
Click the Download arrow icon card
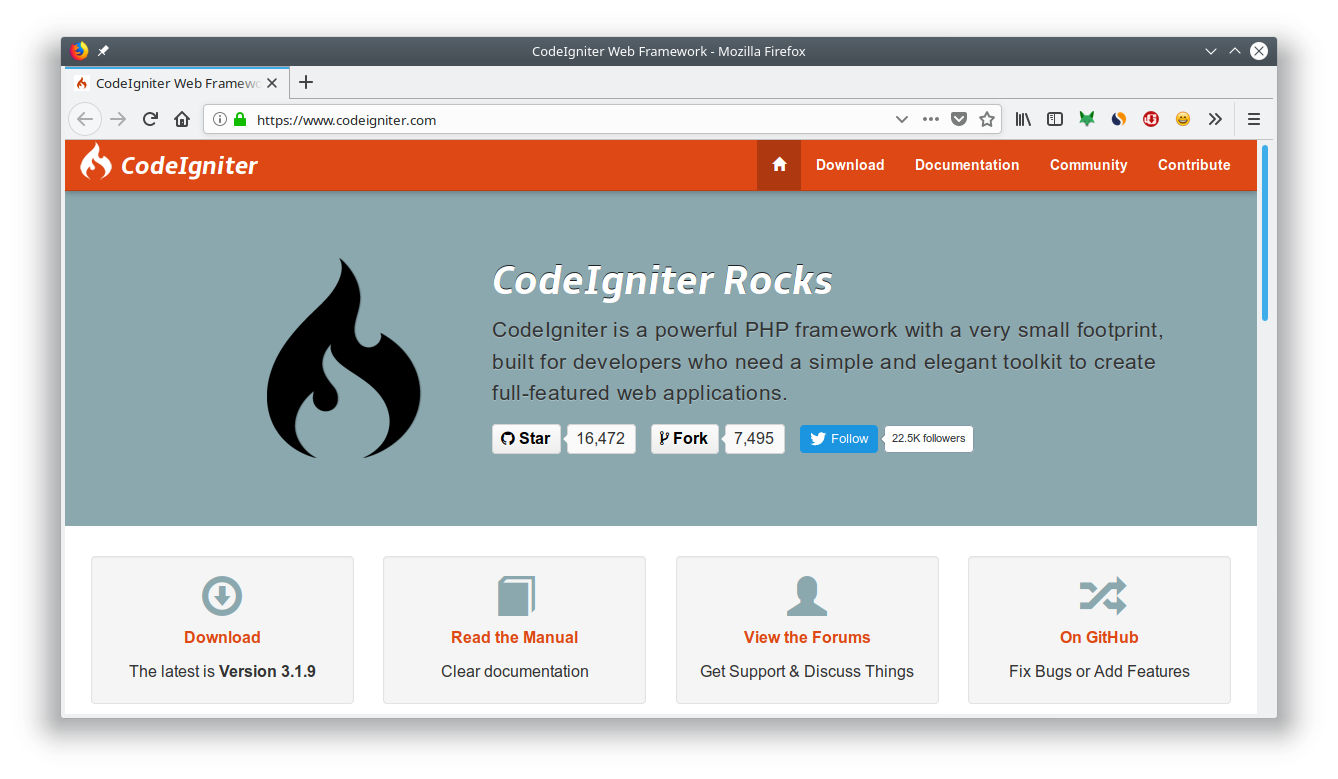coord(221,596)
